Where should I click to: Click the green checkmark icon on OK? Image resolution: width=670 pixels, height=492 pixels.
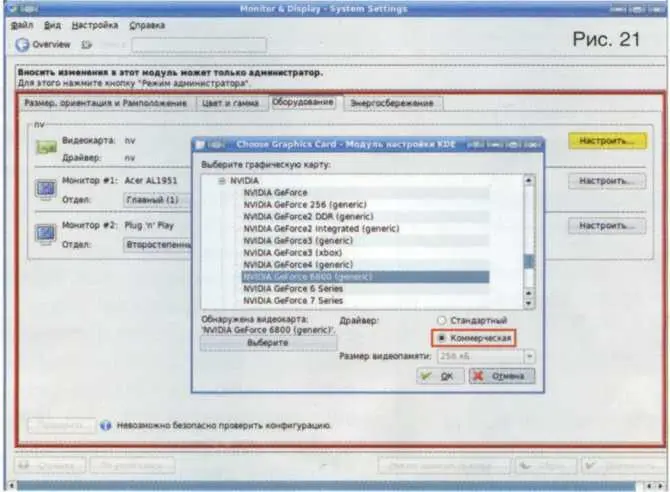[x=426, y=376]
